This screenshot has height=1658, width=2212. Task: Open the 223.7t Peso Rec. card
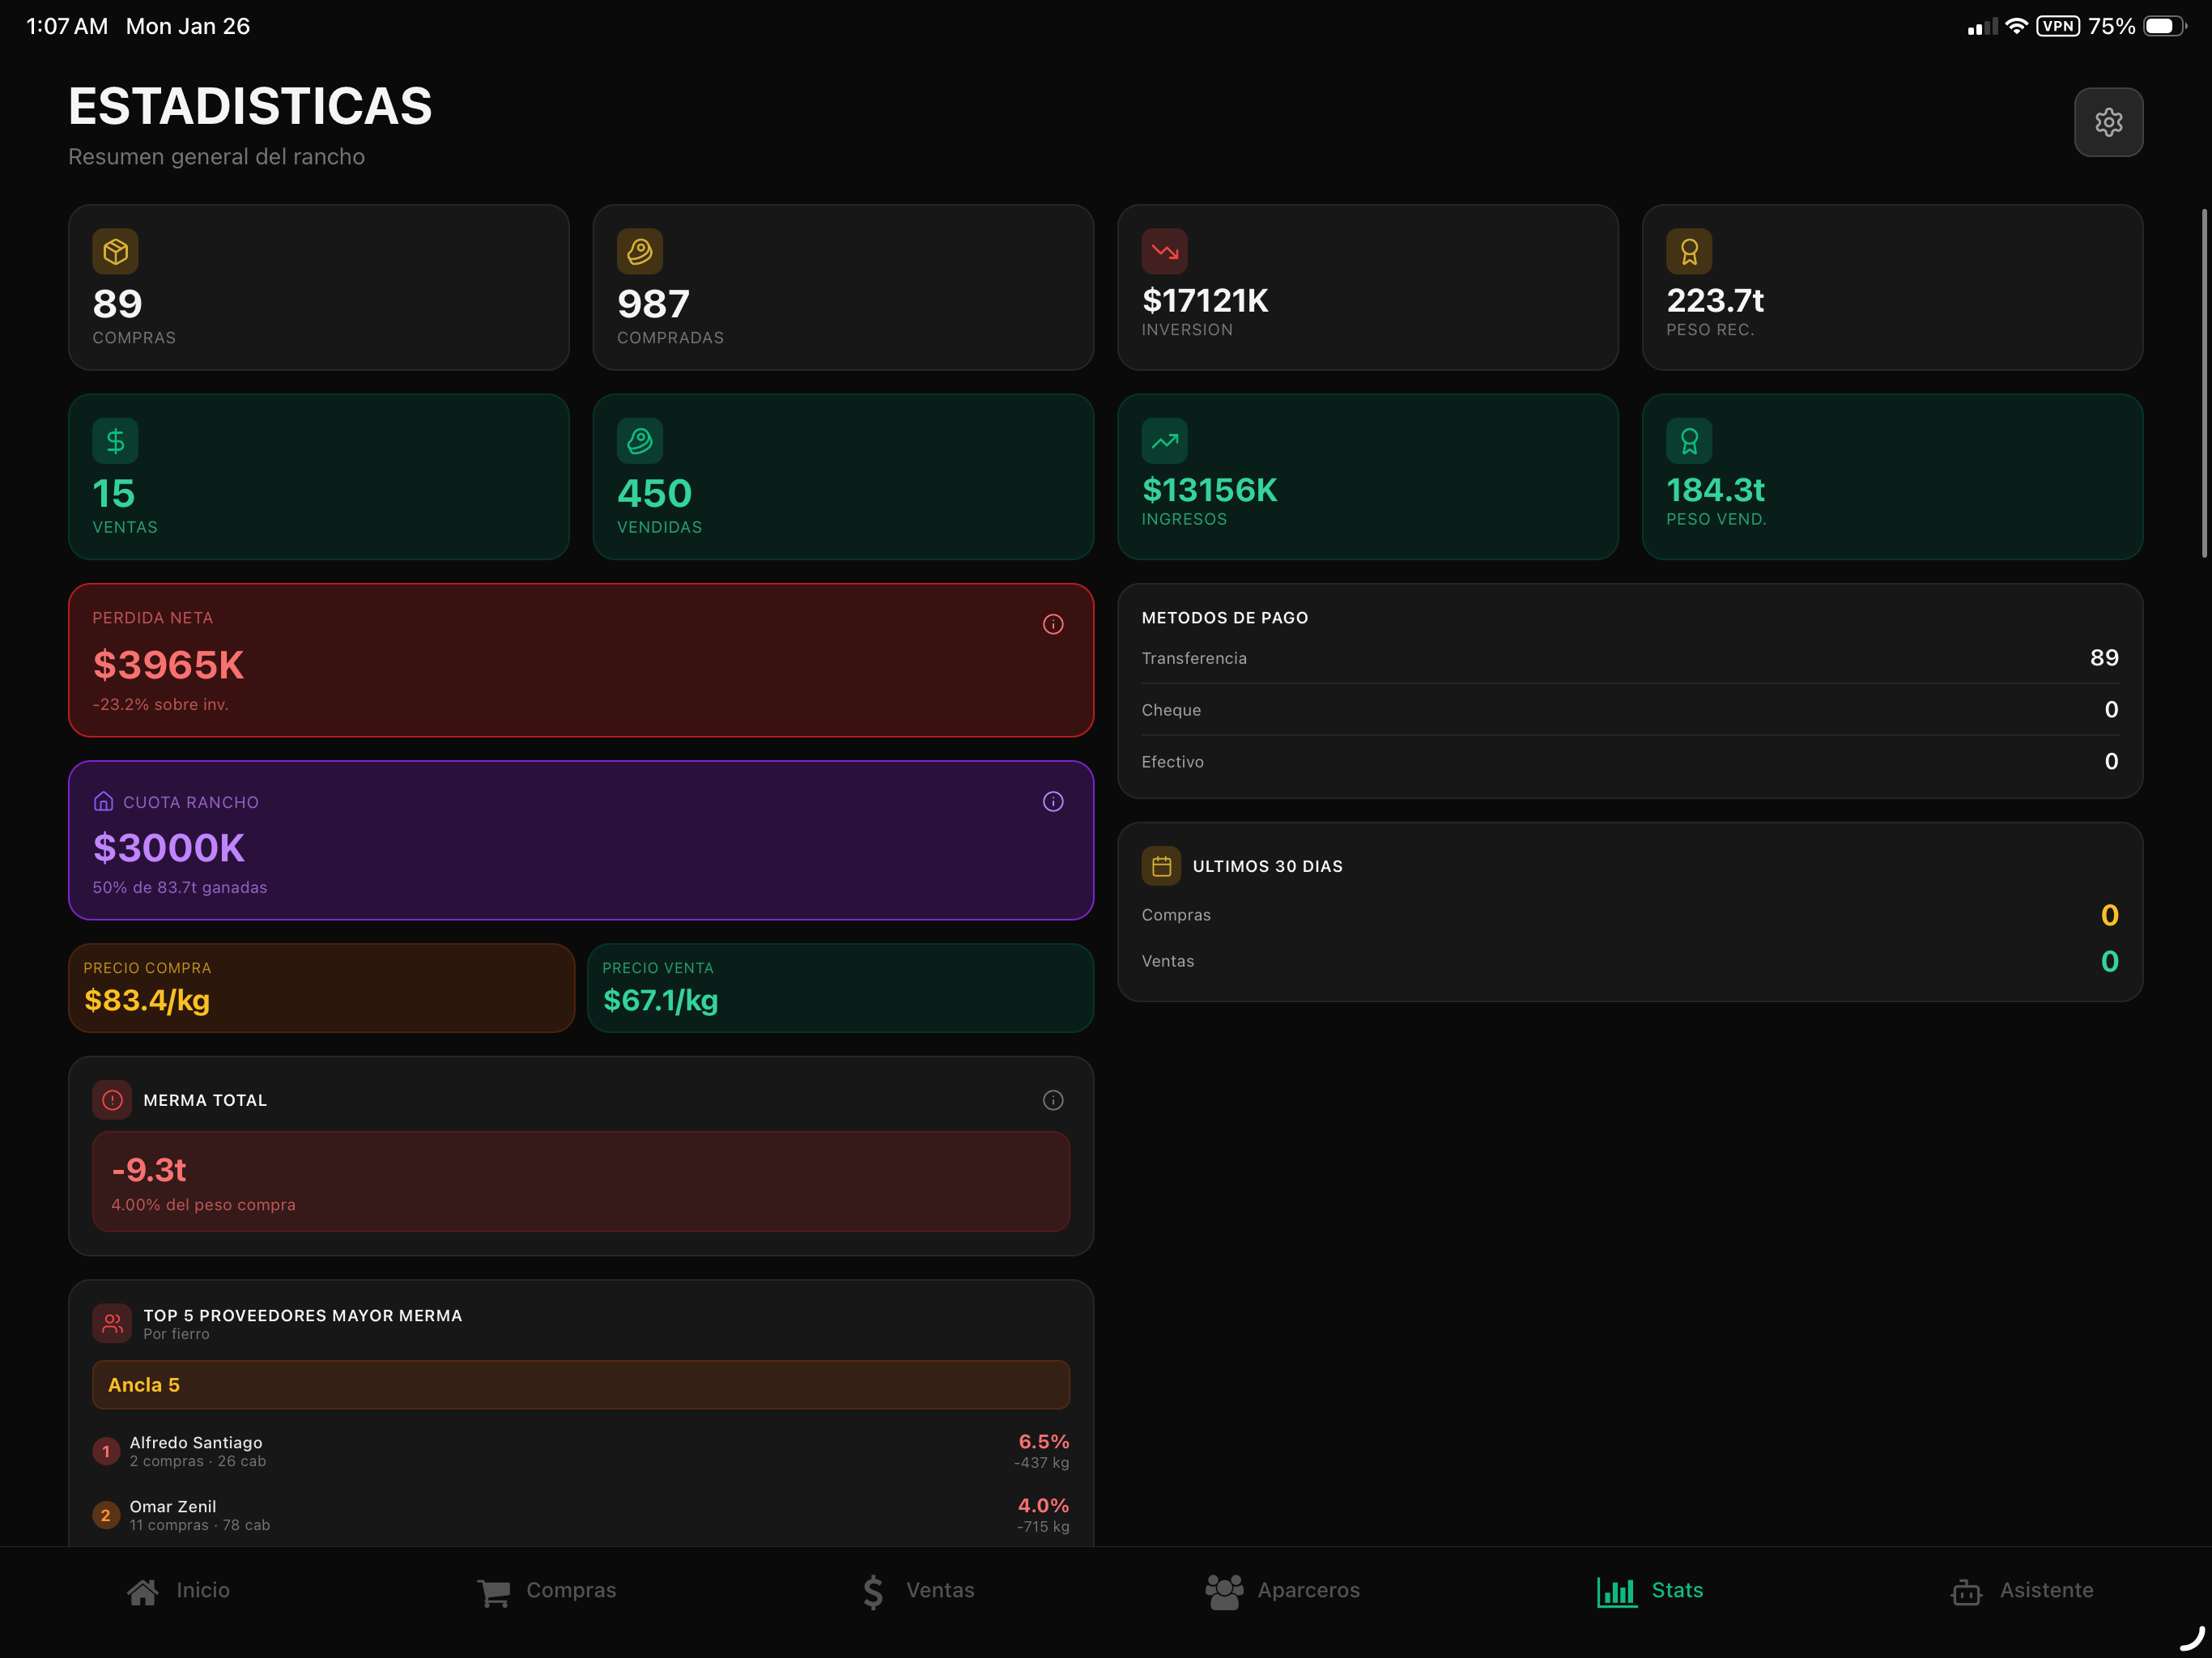point(1892,288)
